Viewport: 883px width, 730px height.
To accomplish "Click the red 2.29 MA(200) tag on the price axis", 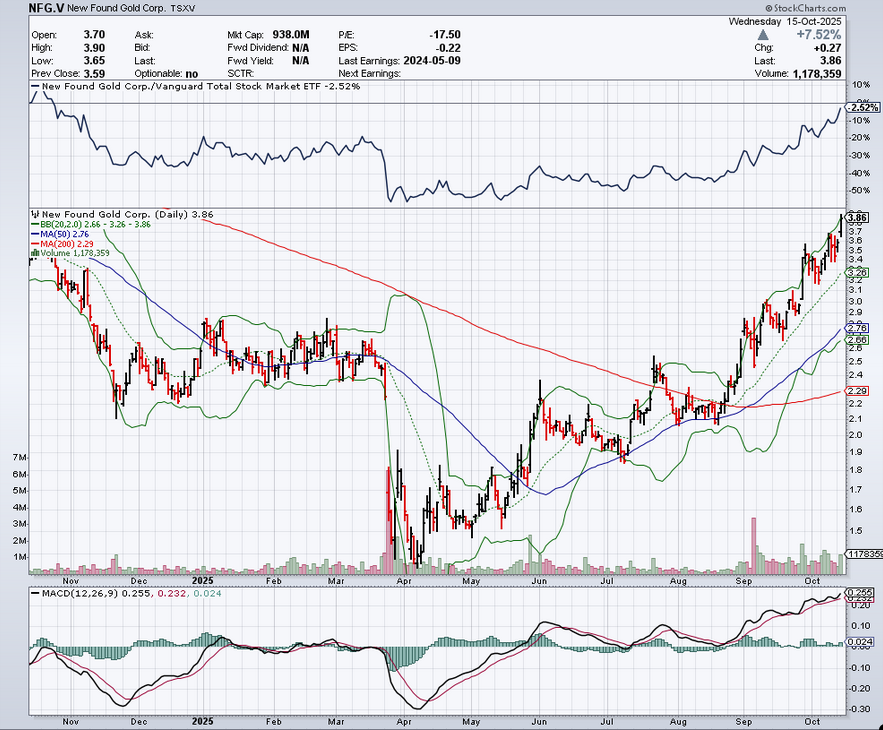I will point(856,390).
